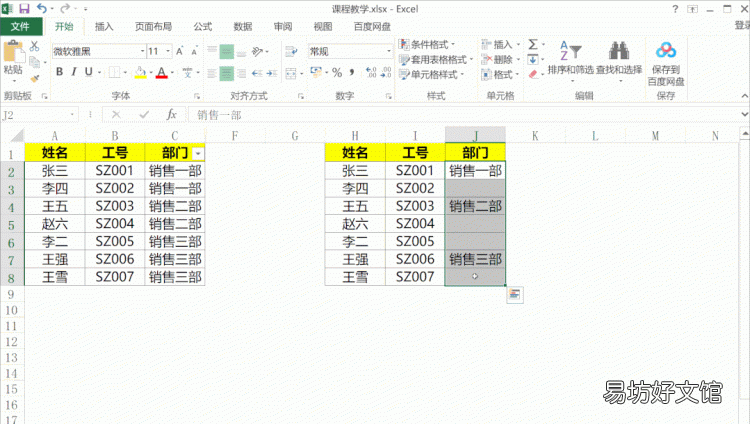Click the Help question mark icon

[675, 9]
